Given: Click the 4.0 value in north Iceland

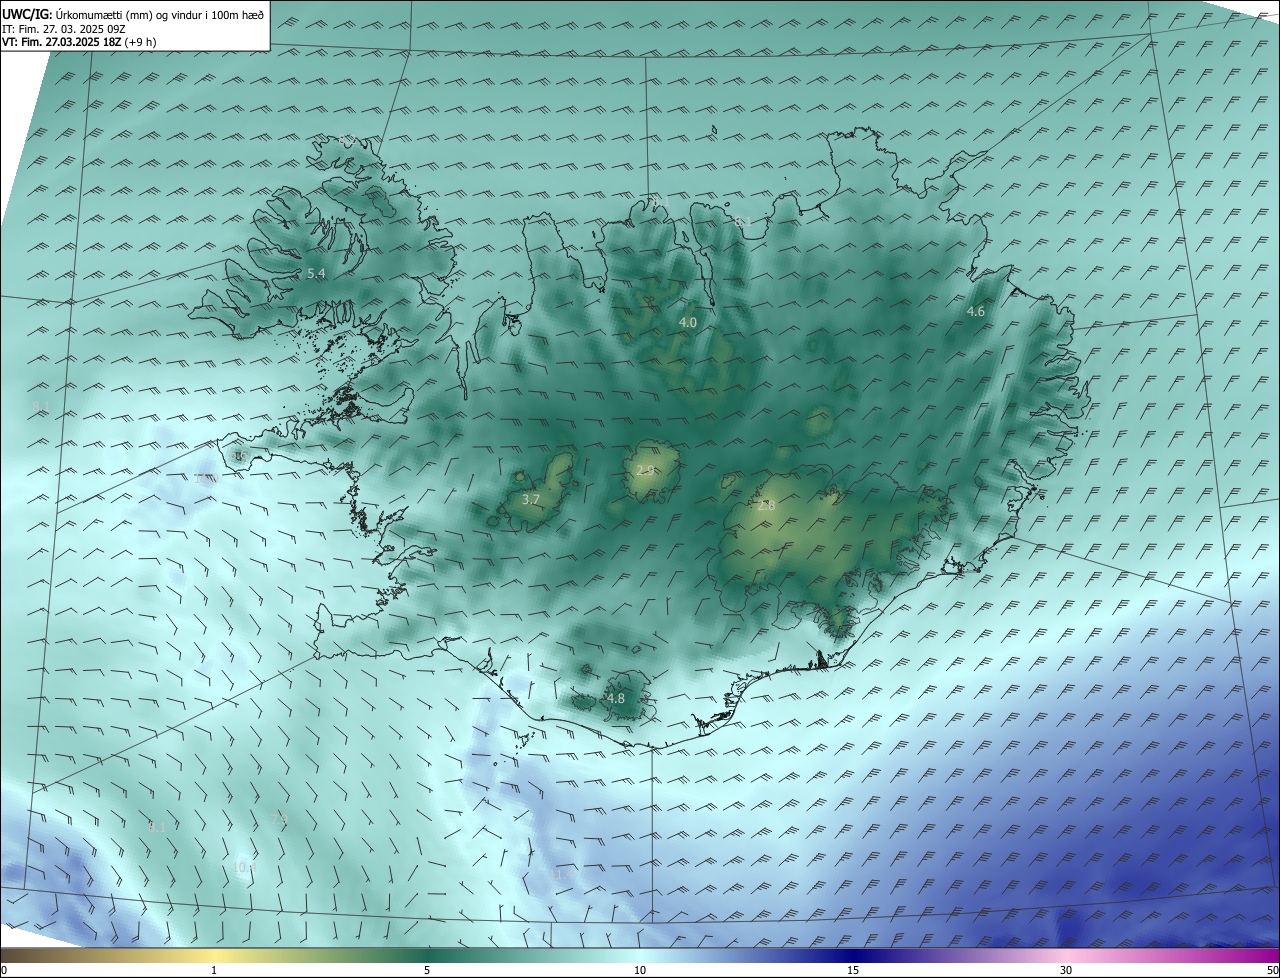Looking at the screenshot, I should (688, 322).
